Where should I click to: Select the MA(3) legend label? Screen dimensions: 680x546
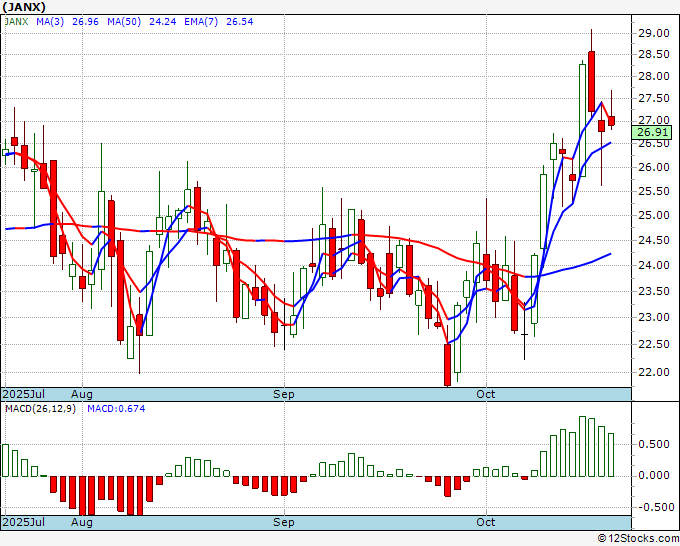50,22
